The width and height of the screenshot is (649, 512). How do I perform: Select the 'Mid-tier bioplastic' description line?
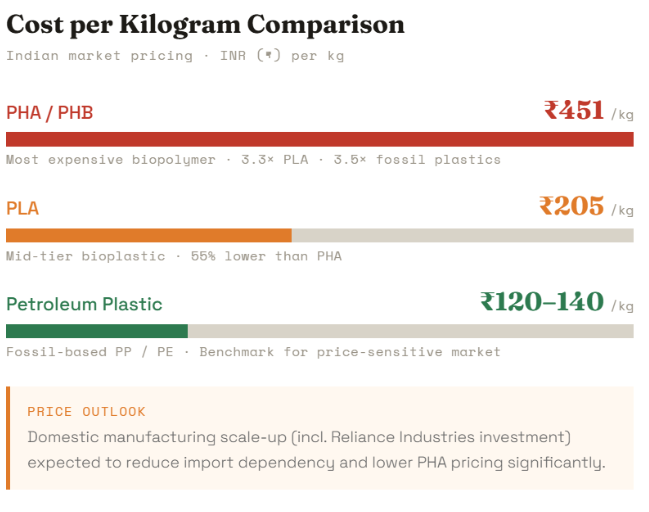pos(174,256)
